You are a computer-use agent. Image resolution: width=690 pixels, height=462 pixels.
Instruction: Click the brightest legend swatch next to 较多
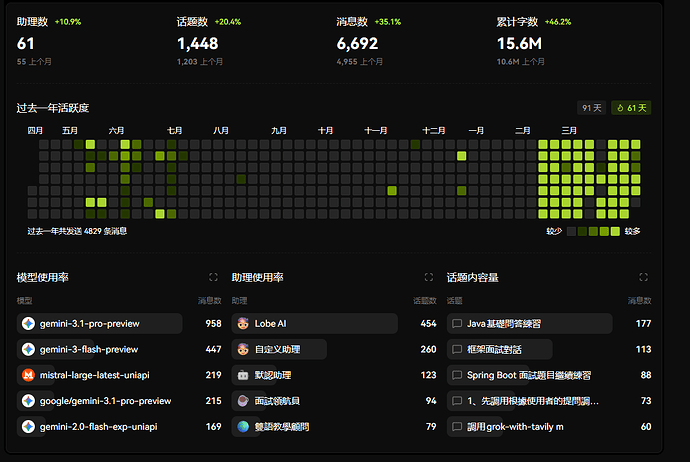coord(615,231)
